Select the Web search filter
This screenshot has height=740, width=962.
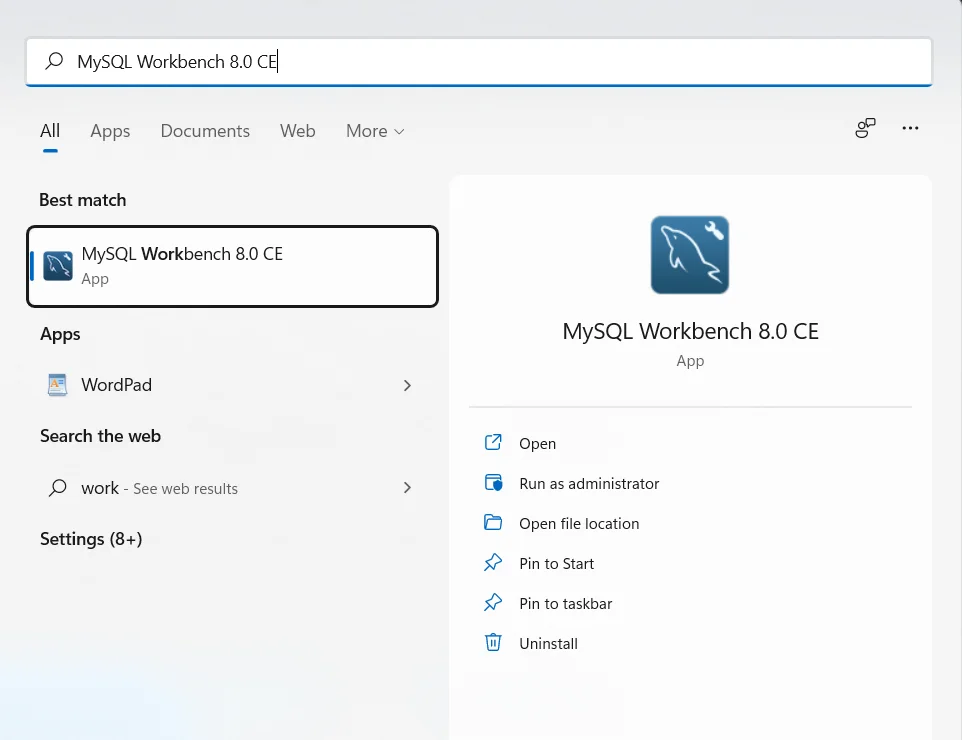point(297,131)
